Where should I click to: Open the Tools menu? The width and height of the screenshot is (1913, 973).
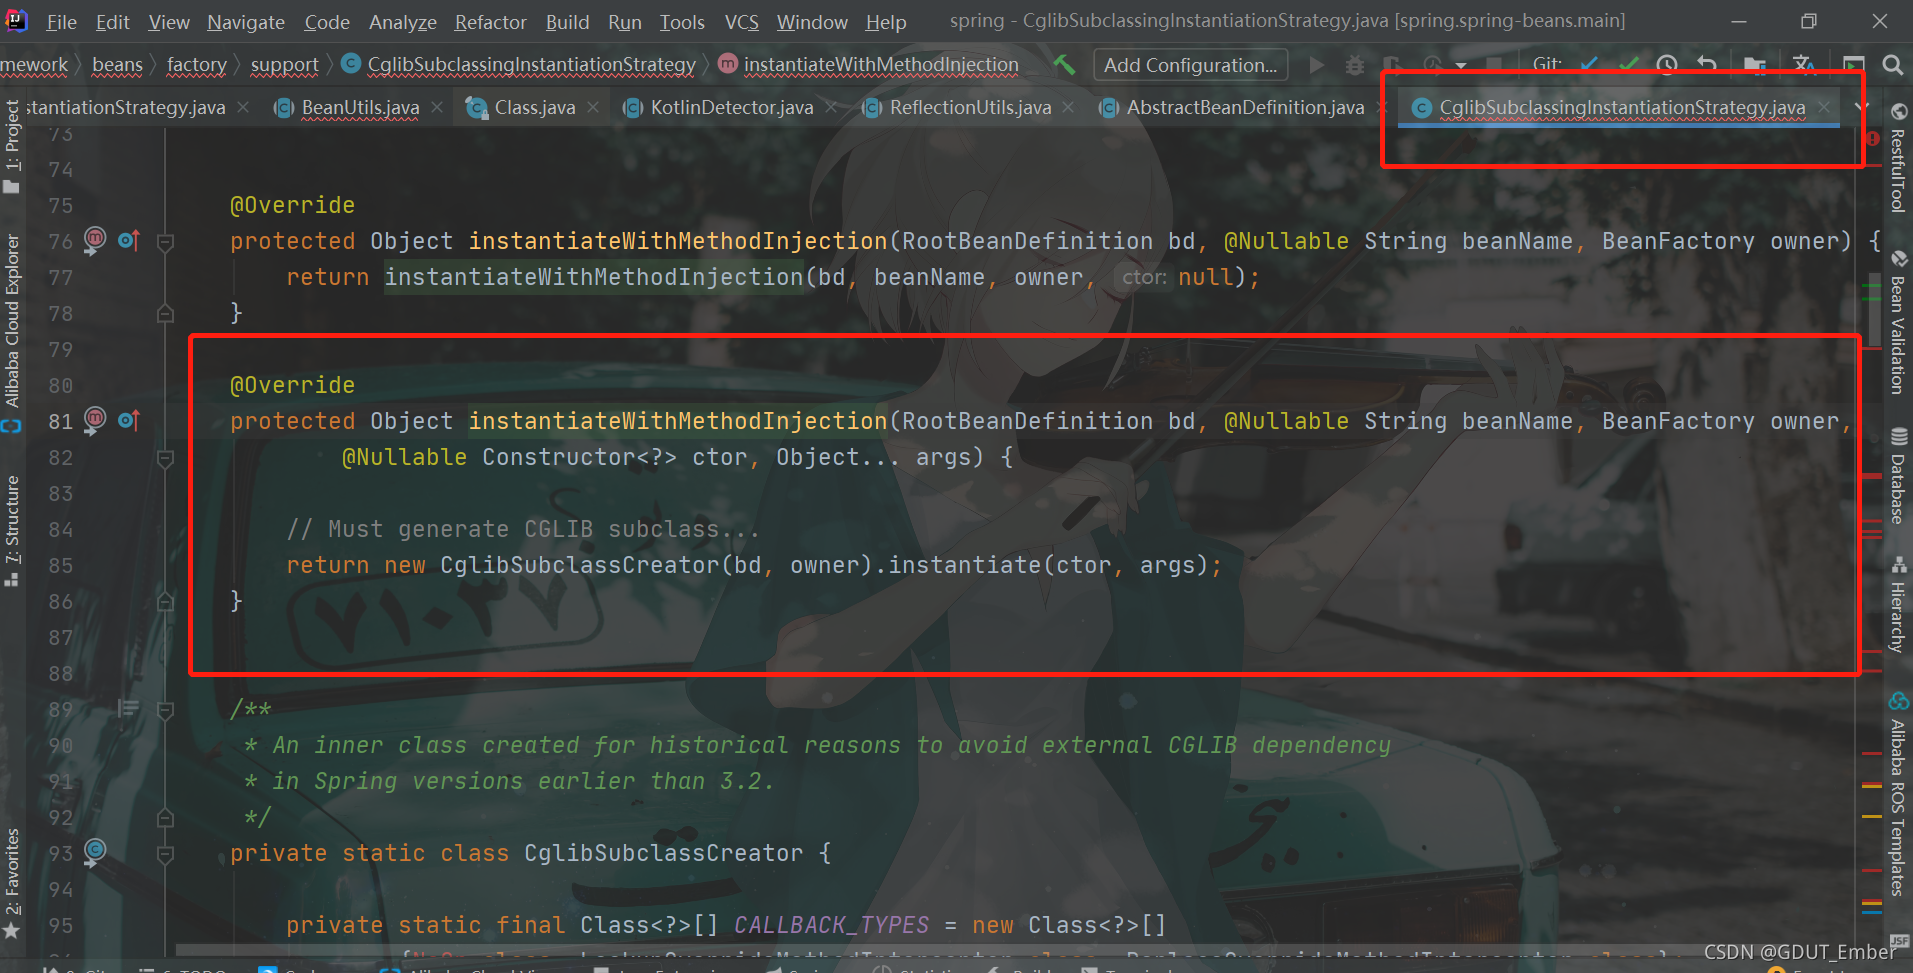[x=681, y=22]
